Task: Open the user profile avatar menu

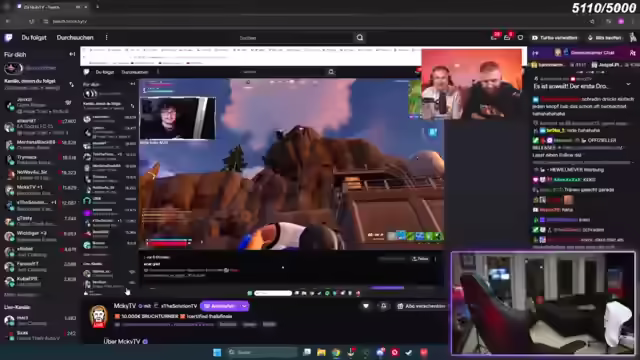Action: pyautogui.click(x=633, y=38)
